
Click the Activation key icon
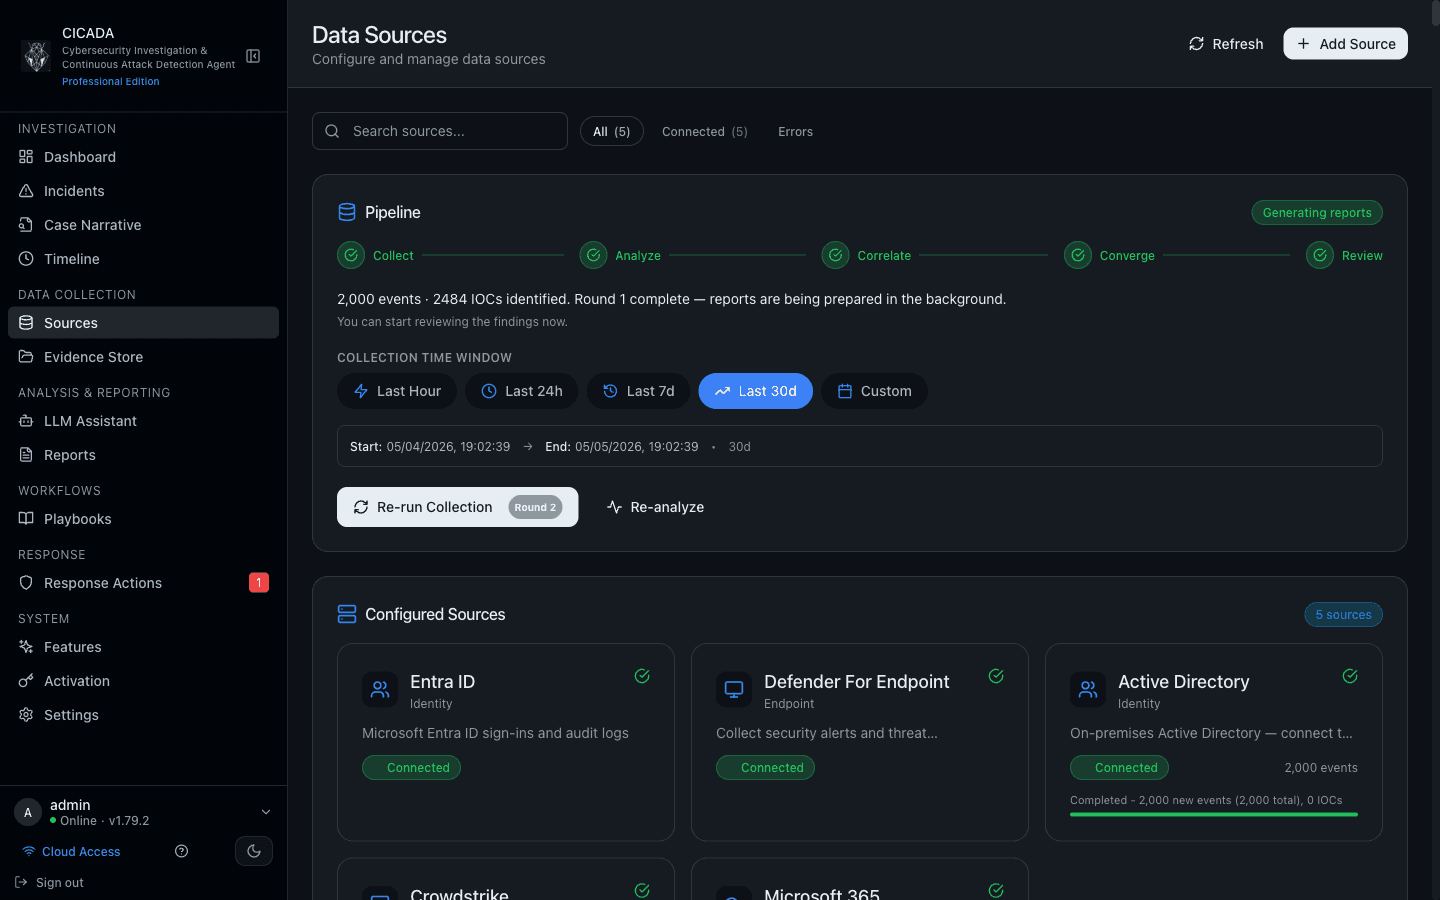tap(26, 681)
